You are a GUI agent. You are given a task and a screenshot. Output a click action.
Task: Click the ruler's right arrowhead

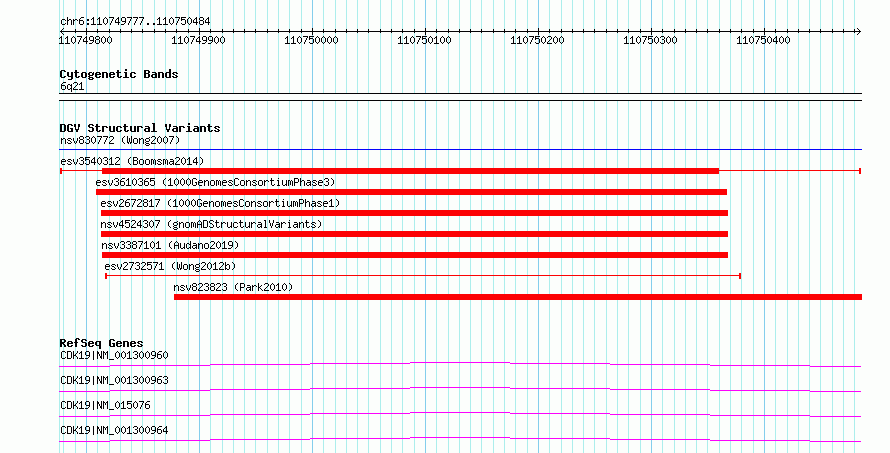[x=859, y=32]
